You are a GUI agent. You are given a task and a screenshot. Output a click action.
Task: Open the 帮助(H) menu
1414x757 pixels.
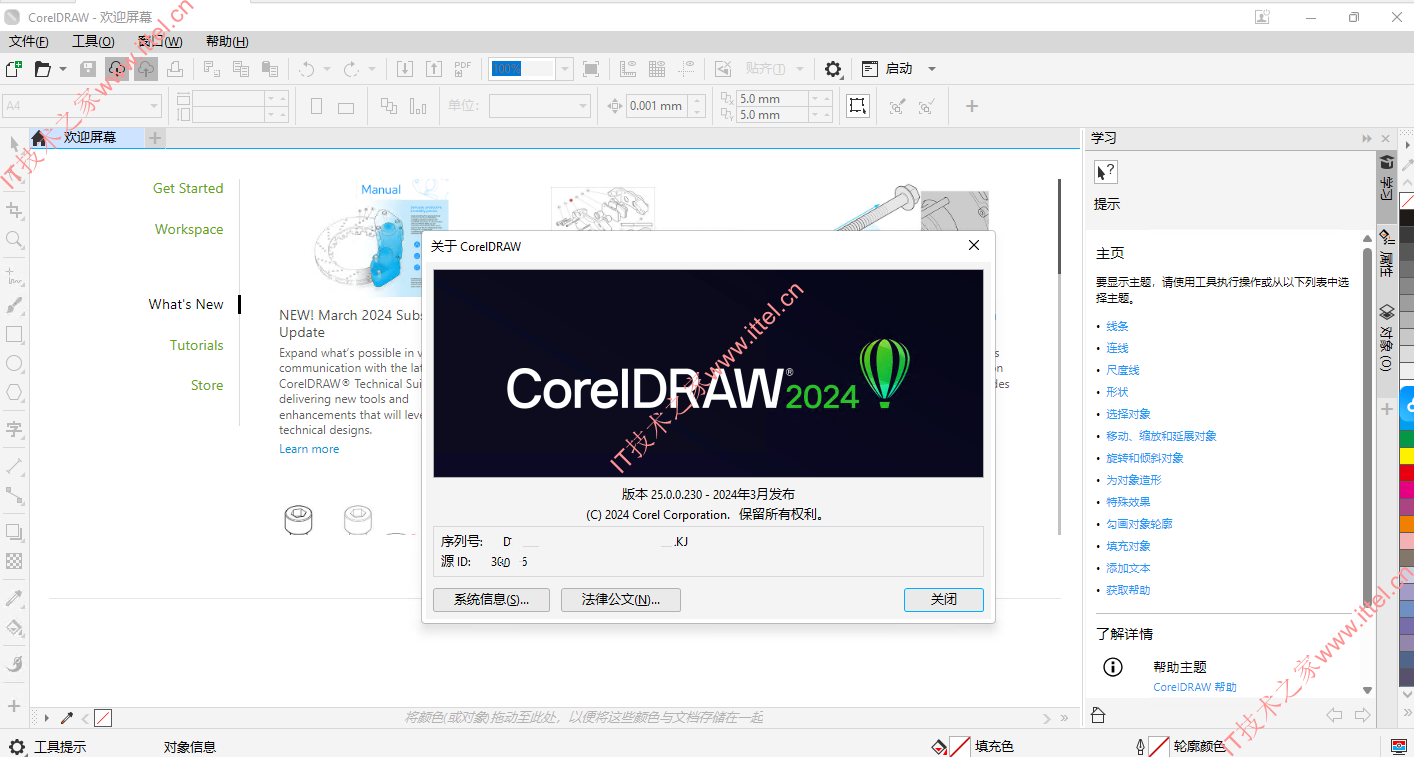(226, 41)
